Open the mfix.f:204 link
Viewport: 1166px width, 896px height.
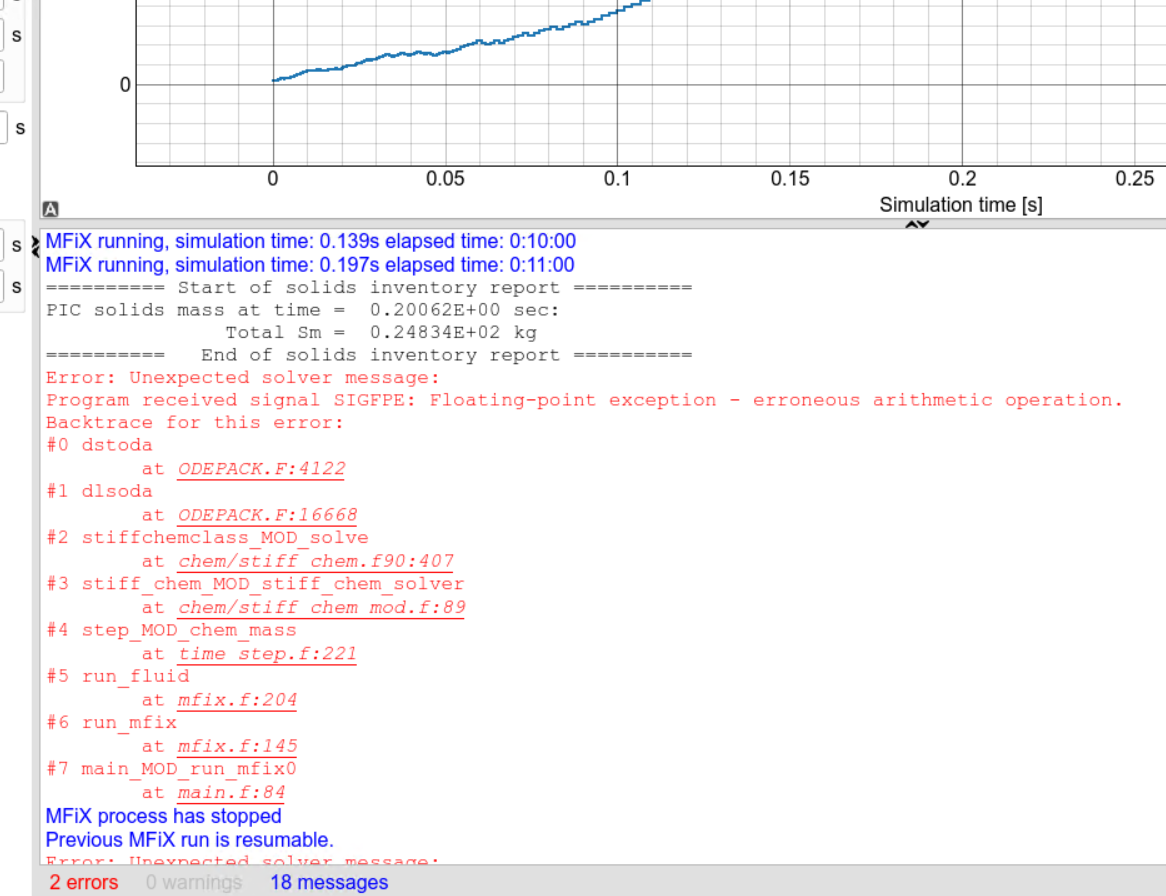click(x=237, y=700)
